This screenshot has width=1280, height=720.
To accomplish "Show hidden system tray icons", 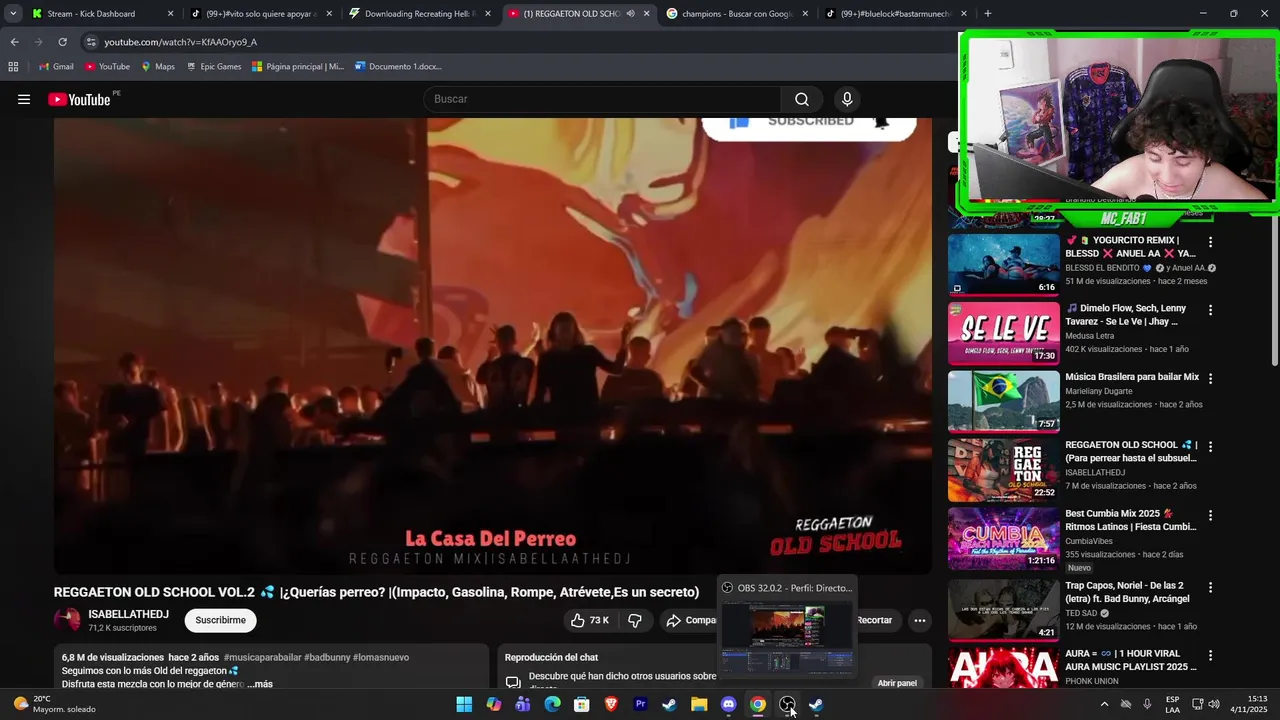I will click(x=1104, y=704).
